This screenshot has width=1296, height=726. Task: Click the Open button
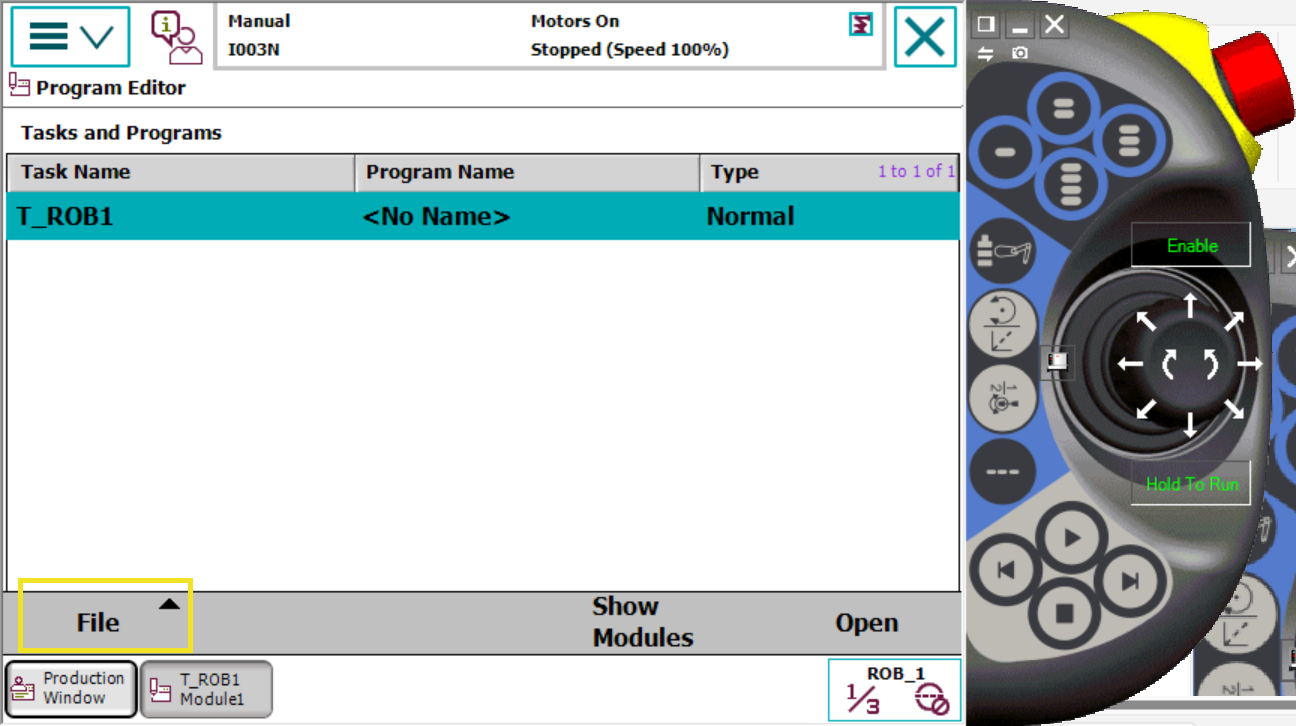click(866, 622)
